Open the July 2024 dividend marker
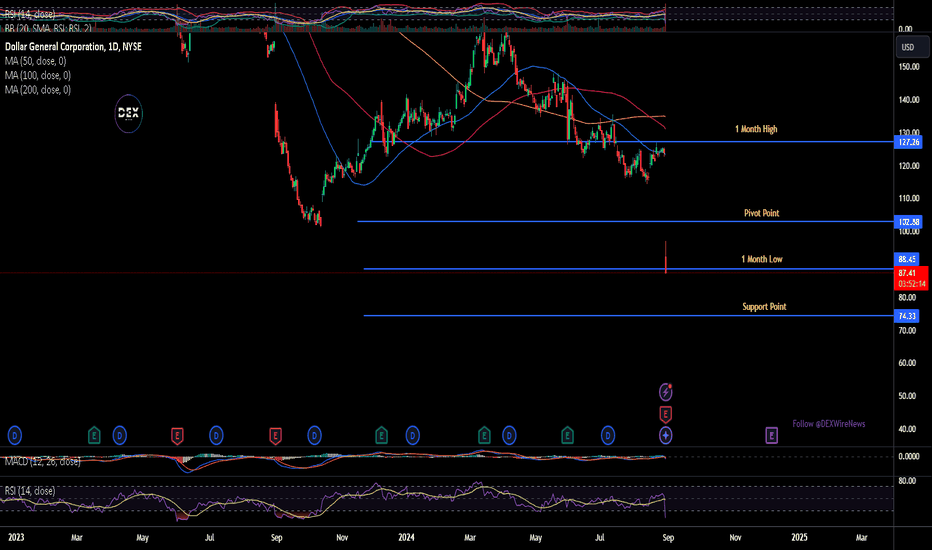The width and height of the screenshot is (932, 550). (x=607, y=436)
